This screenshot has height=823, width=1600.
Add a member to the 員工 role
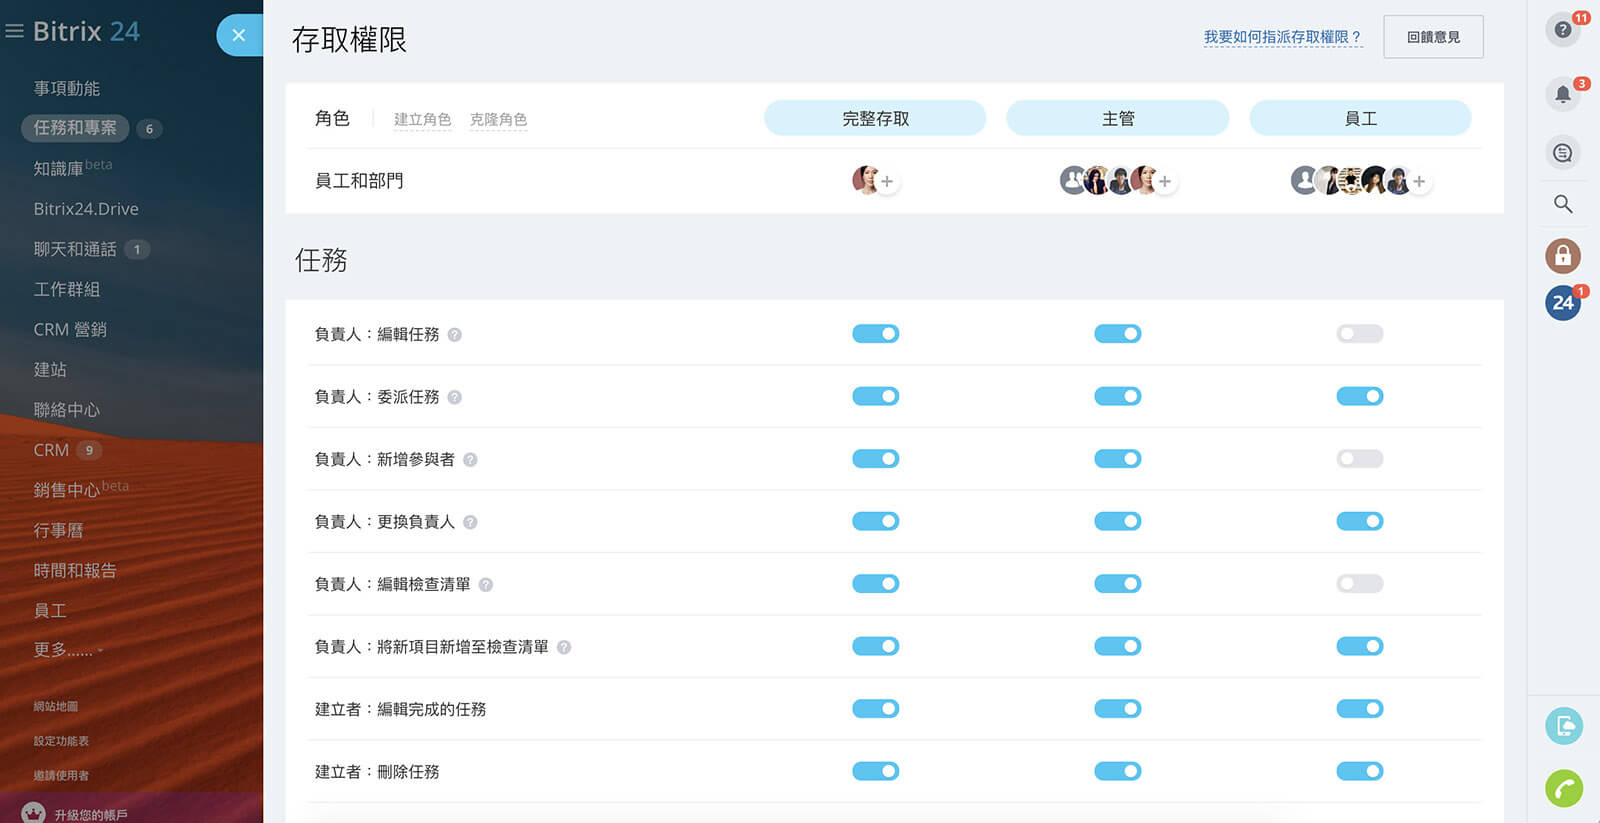1419,182
